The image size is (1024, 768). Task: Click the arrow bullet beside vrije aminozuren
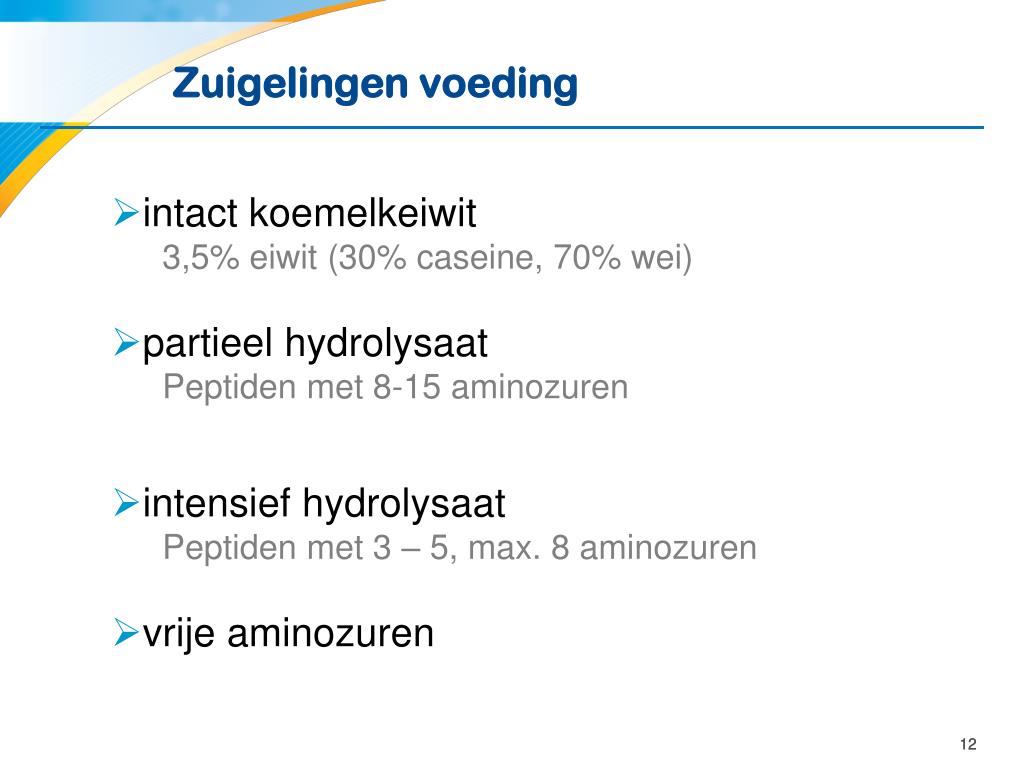pyautogui.click(x=126, y=632)
